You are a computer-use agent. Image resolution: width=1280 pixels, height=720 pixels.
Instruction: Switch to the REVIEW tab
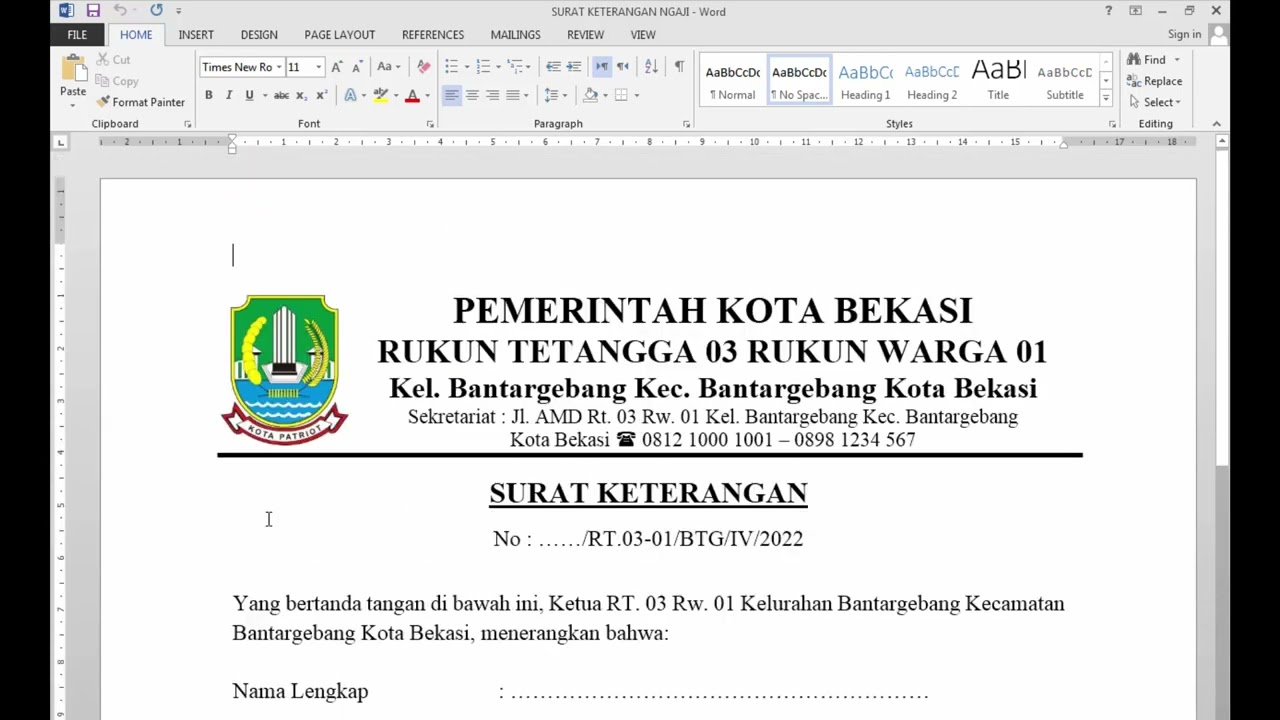pyautogui.click(x=585, y=35)
